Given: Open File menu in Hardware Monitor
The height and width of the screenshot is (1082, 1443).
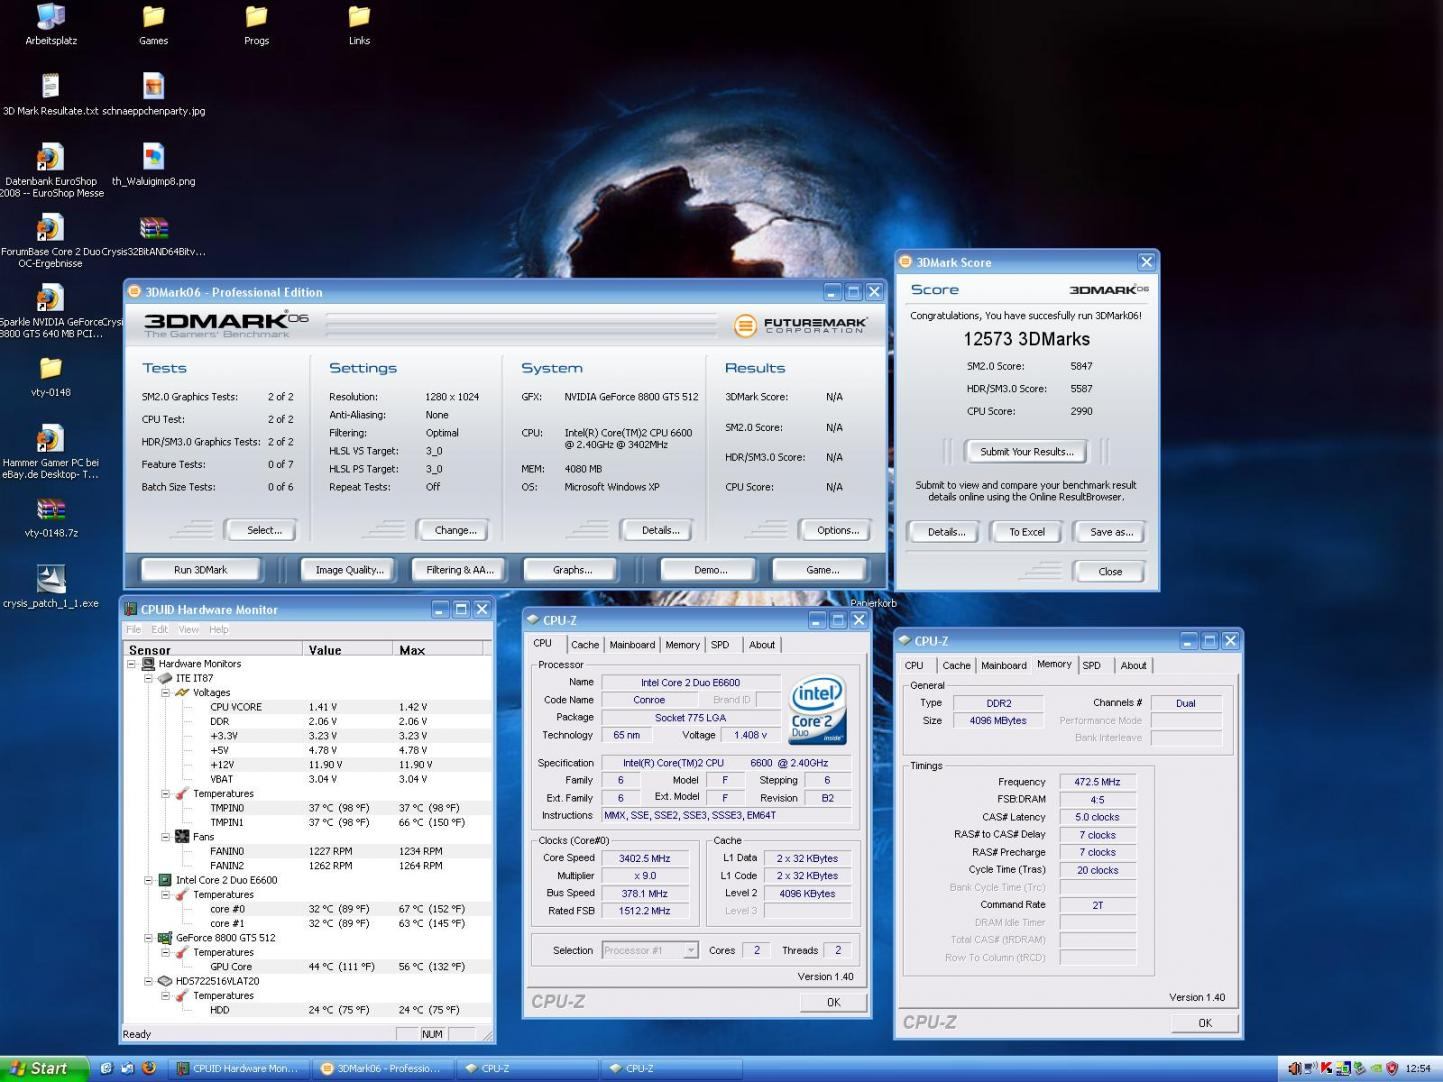Looking at the screenshot, I should (x=133, y=630).
